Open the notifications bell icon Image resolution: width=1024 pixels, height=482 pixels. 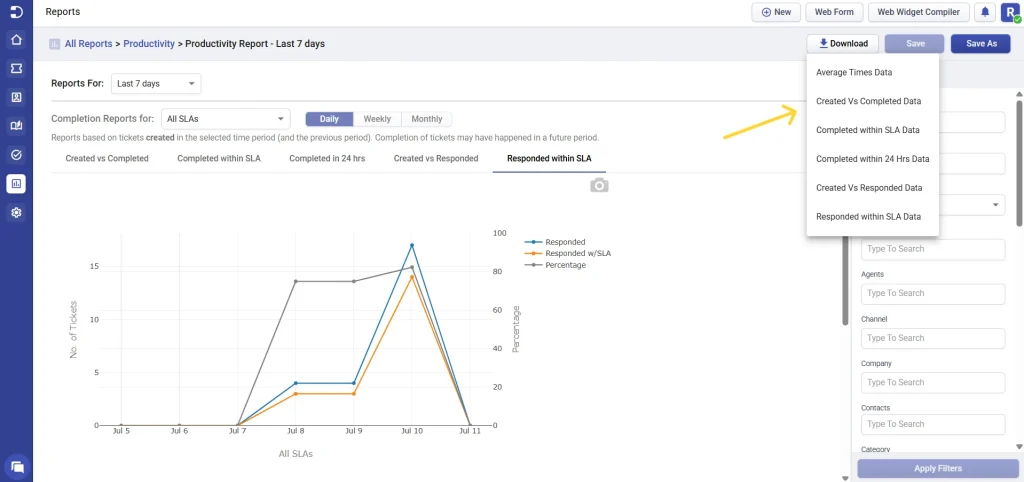pos(985,12)
